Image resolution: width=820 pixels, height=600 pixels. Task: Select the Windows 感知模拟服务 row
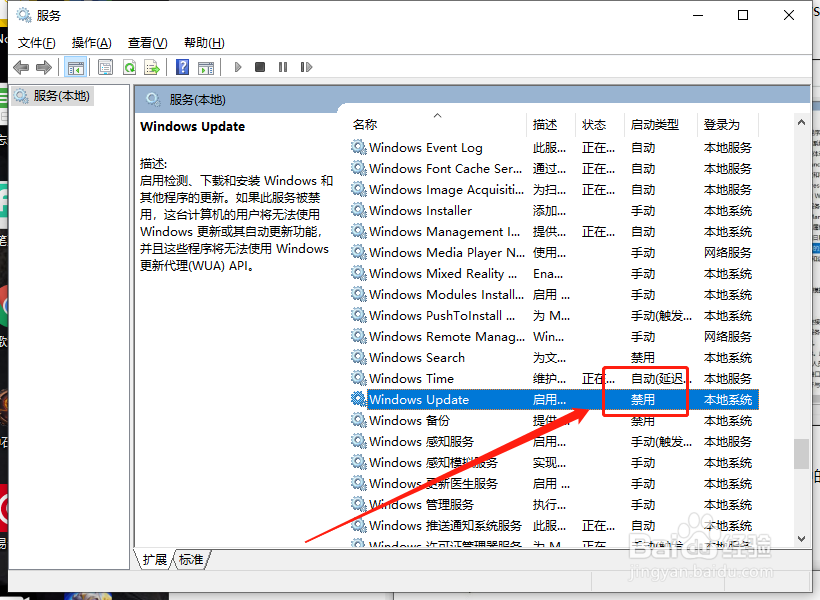pyautogui.click(x=554, y=462)
